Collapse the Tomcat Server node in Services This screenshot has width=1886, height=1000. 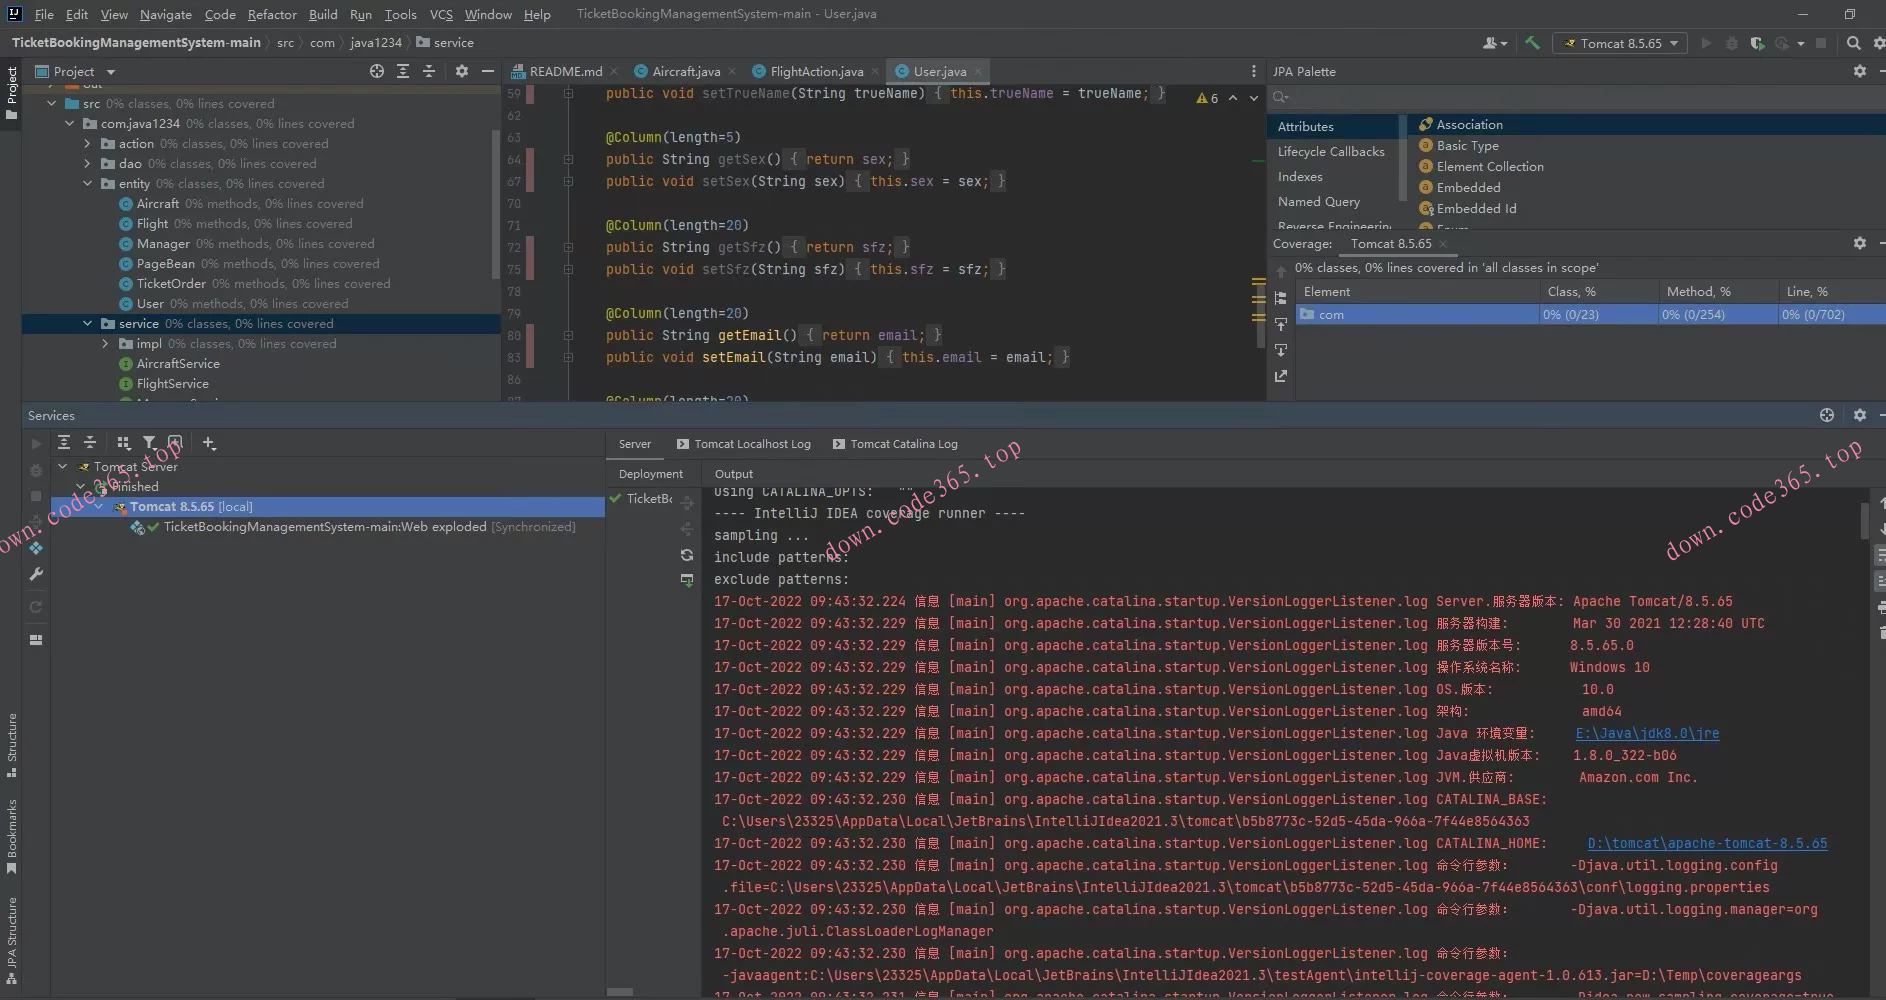(x=63, y=466)
